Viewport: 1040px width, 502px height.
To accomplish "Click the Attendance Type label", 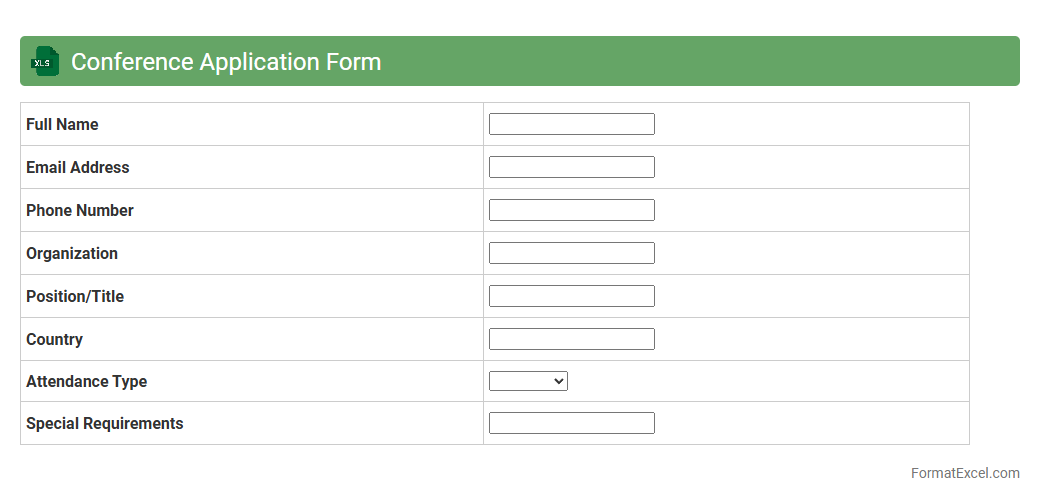I will click(x=86, y=381).
